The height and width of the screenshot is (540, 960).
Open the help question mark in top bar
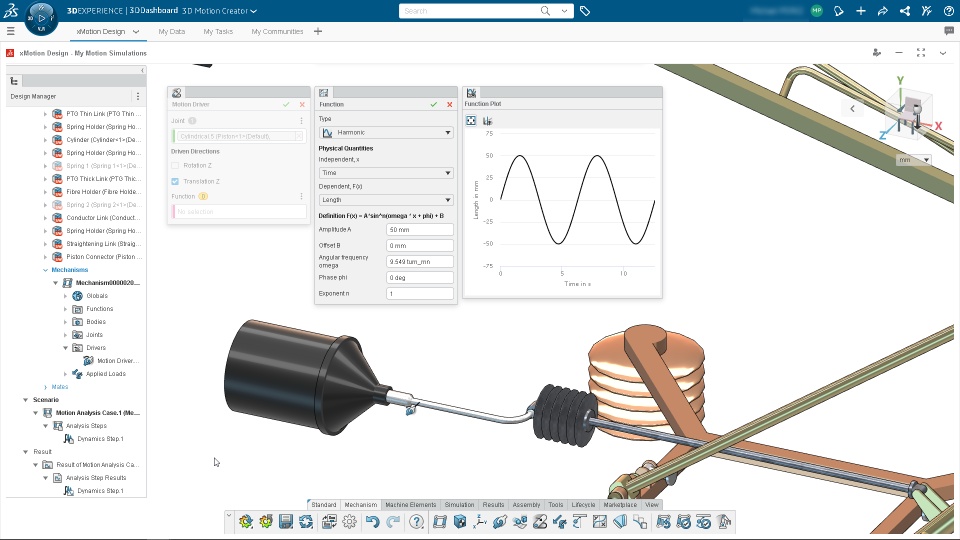click(948, 11)
